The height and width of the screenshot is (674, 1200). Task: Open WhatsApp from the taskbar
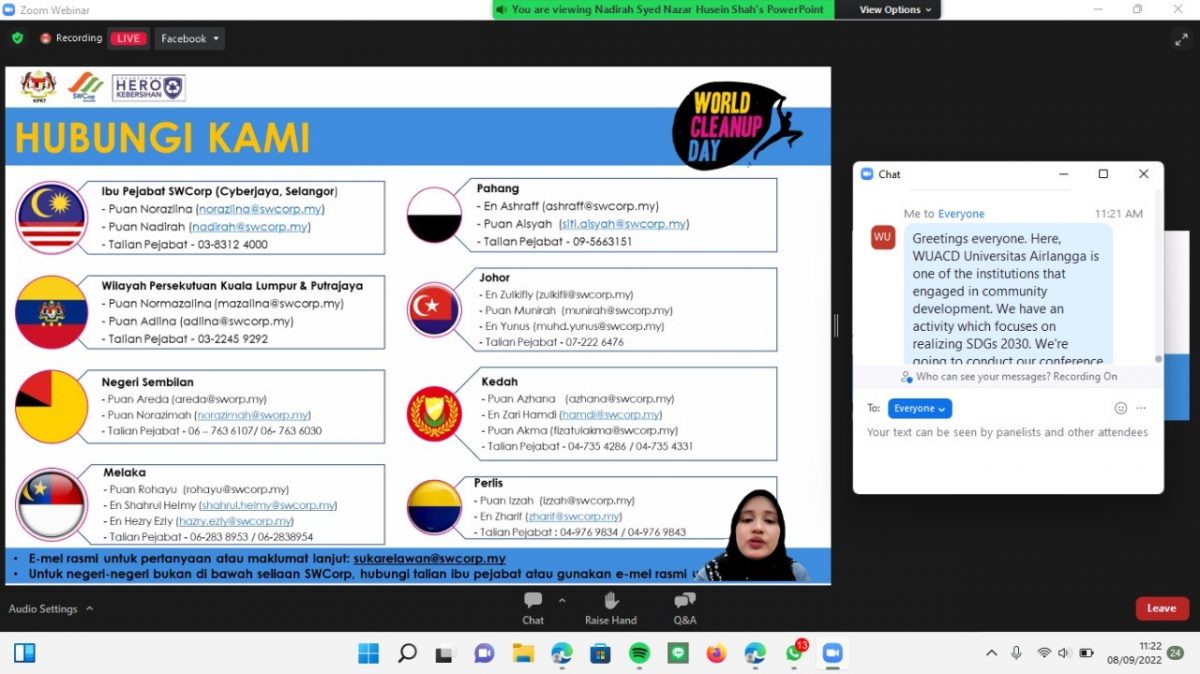click(x=794, y=653)
